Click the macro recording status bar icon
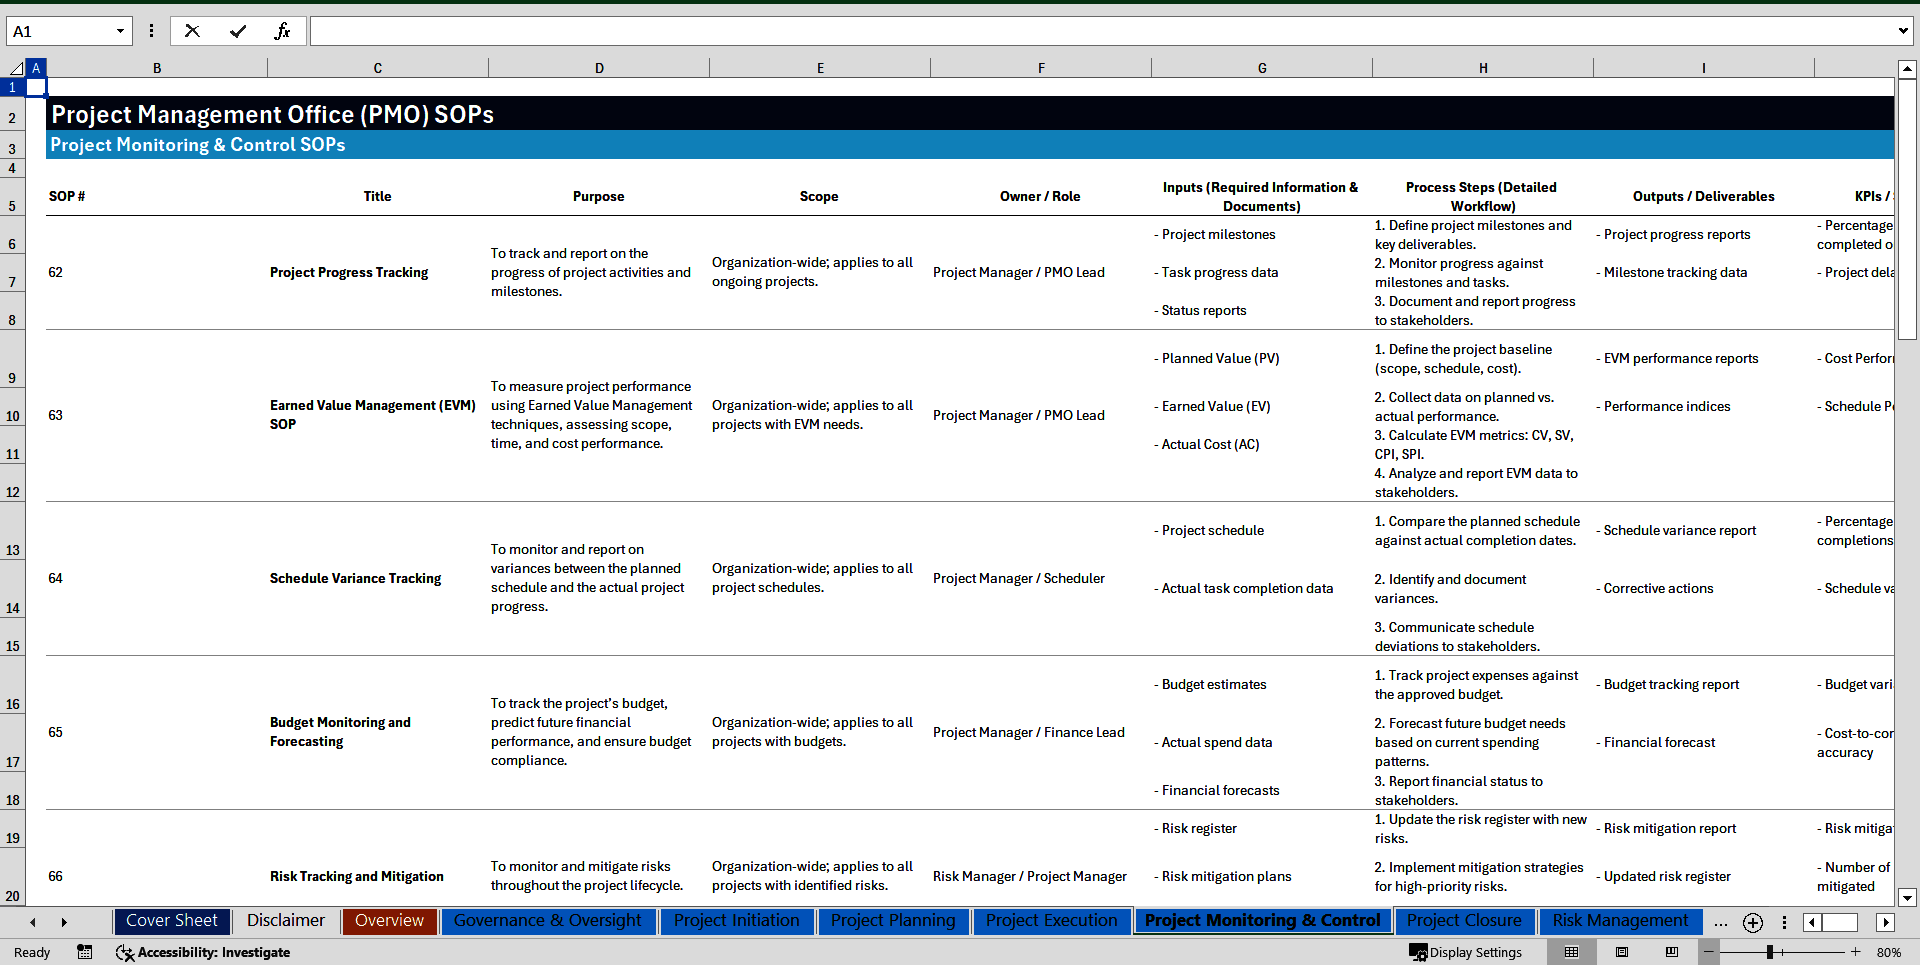1920x966 pixels. pyautogui.click(x=85, y=952)
